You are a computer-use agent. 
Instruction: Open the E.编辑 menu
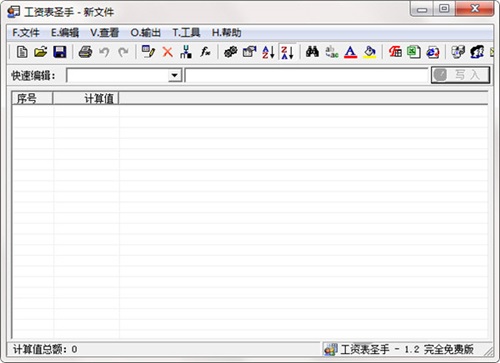65,33
